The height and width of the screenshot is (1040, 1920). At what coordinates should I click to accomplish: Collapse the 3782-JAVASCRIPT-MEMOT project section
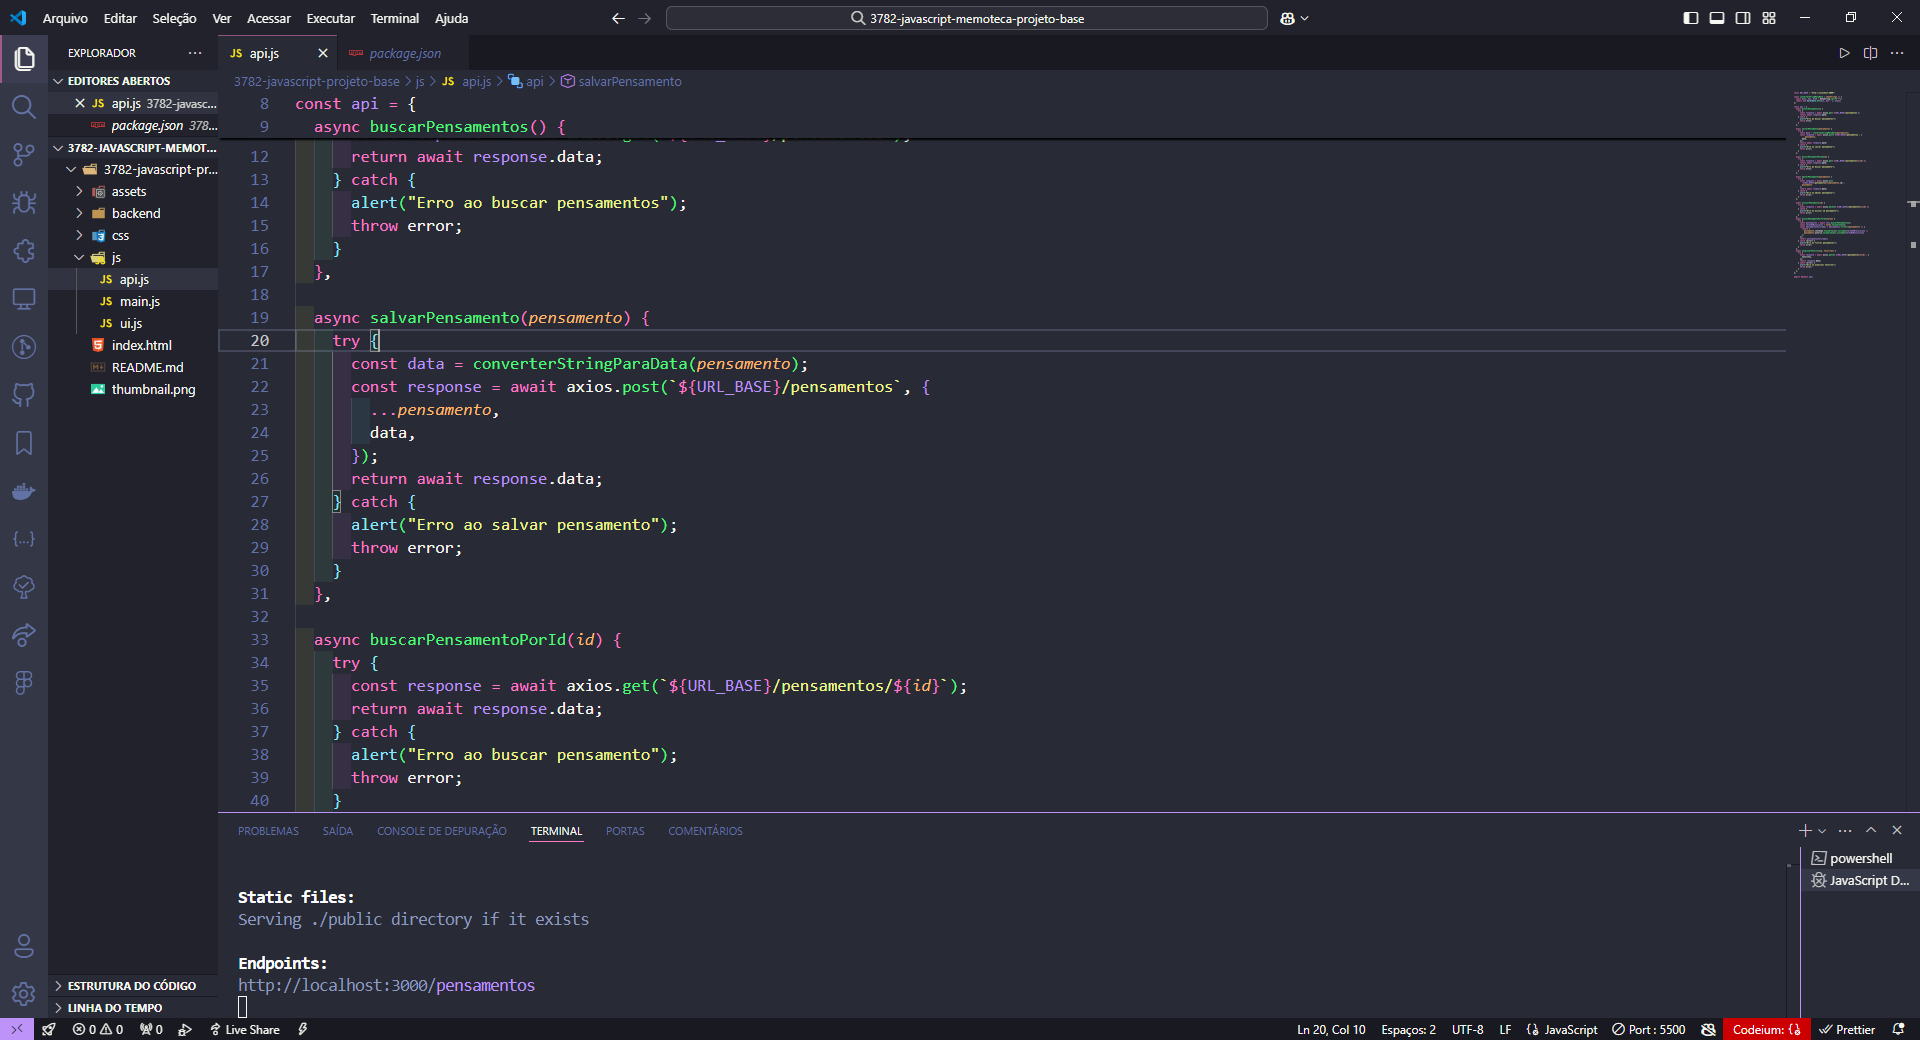(133, 148)
